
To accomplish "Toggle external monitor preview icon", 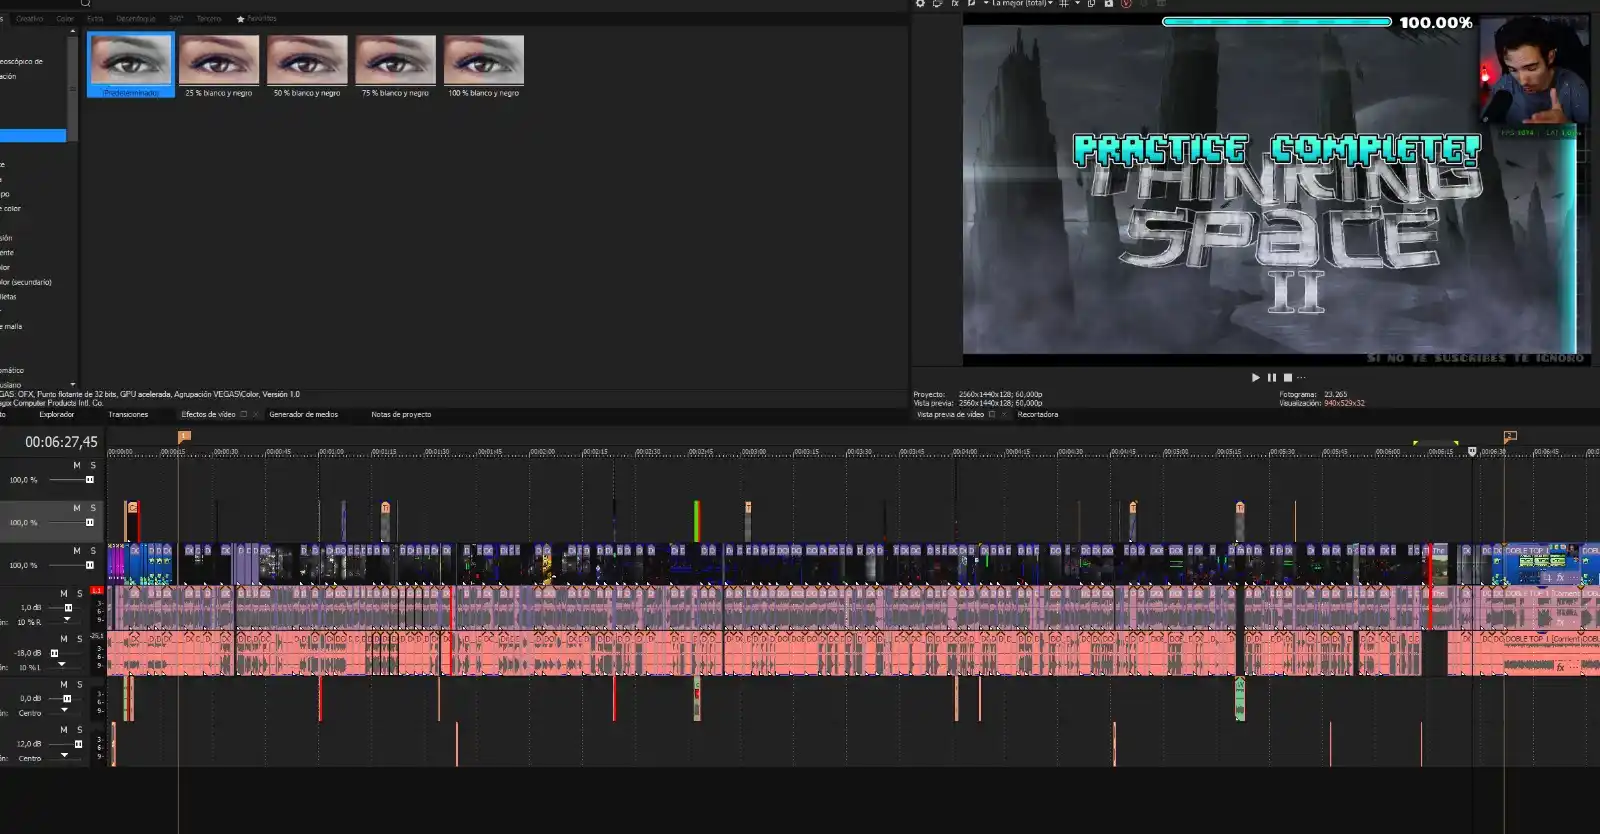I will pos(937,4).
